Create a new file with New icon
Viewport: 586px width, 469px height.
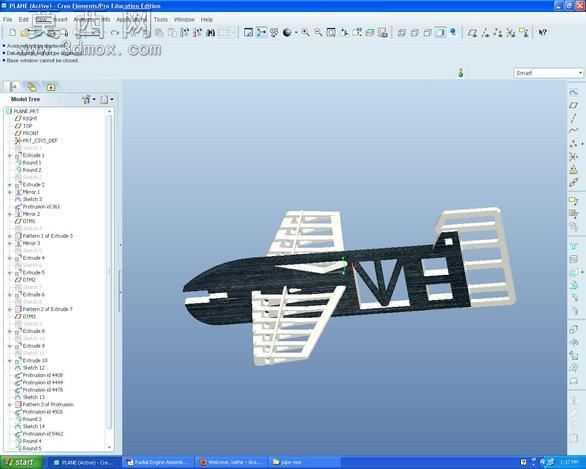point(12,33)
